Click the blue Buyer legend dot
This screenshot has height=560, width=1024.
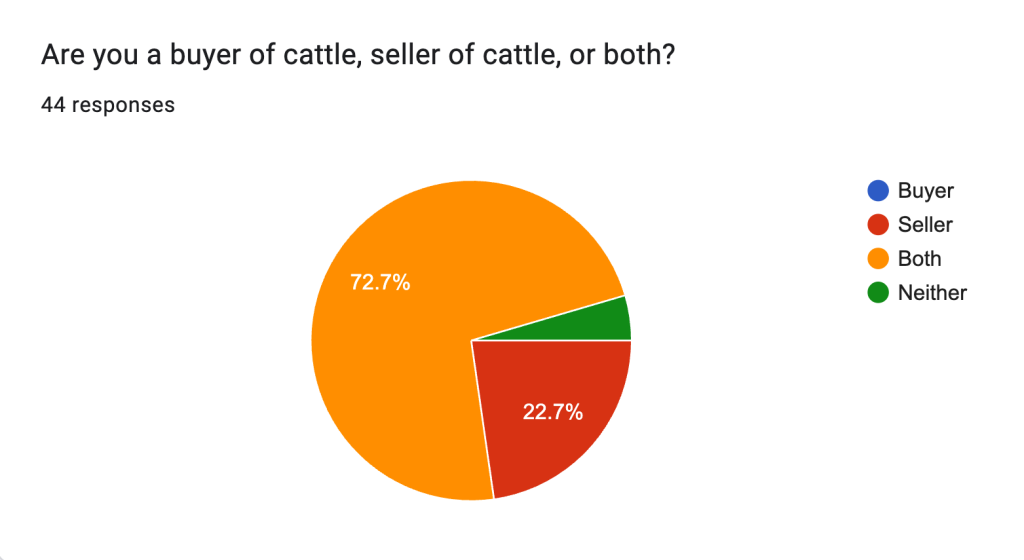[879, 191]
